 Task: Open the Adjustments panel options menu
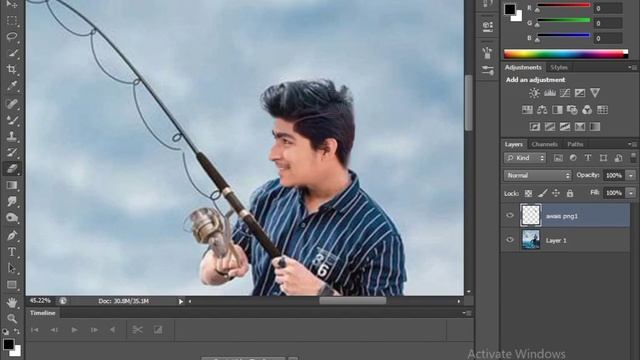click(632, 67)
